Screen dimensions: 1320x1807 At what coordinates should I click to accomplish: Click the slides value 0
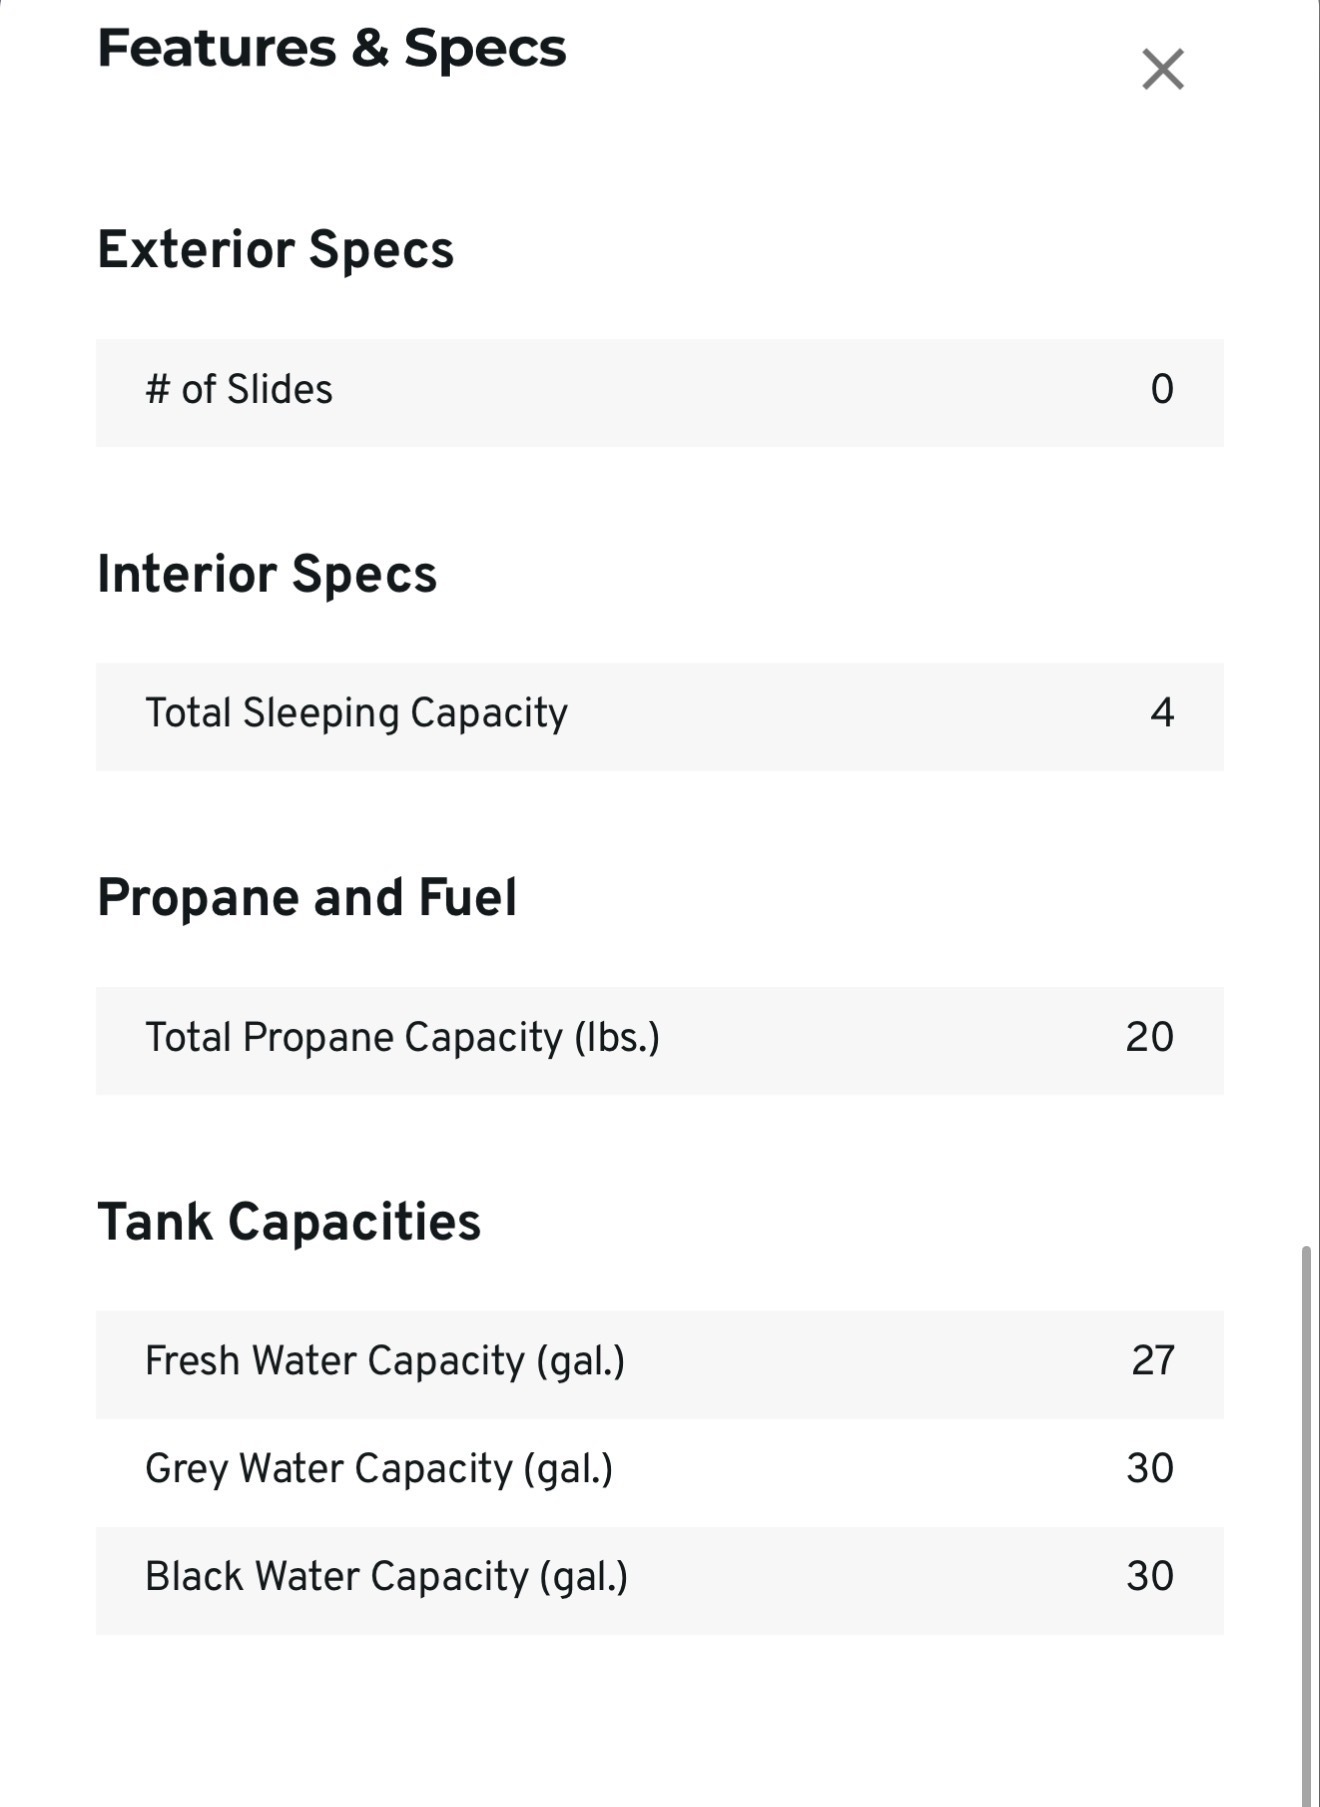(x=1162, y=389)
